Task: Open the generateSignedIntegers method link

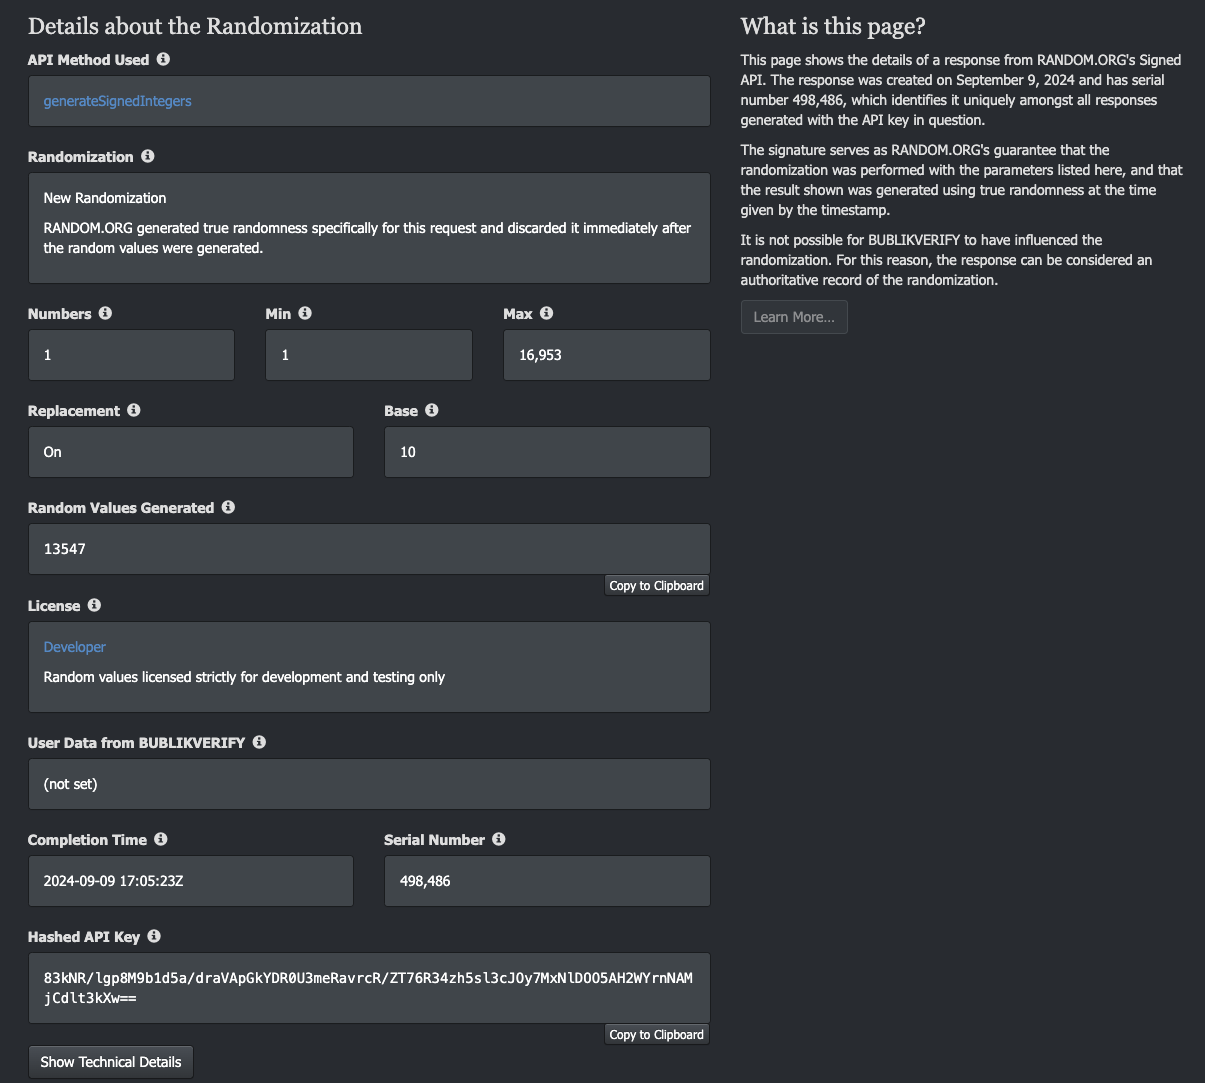Action: [x=117, y=101]
